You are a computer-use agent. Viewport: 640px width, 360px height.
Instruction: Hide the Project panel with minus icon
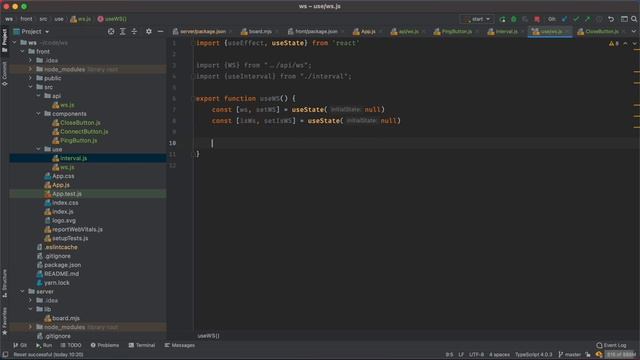(x=160, y=31)
